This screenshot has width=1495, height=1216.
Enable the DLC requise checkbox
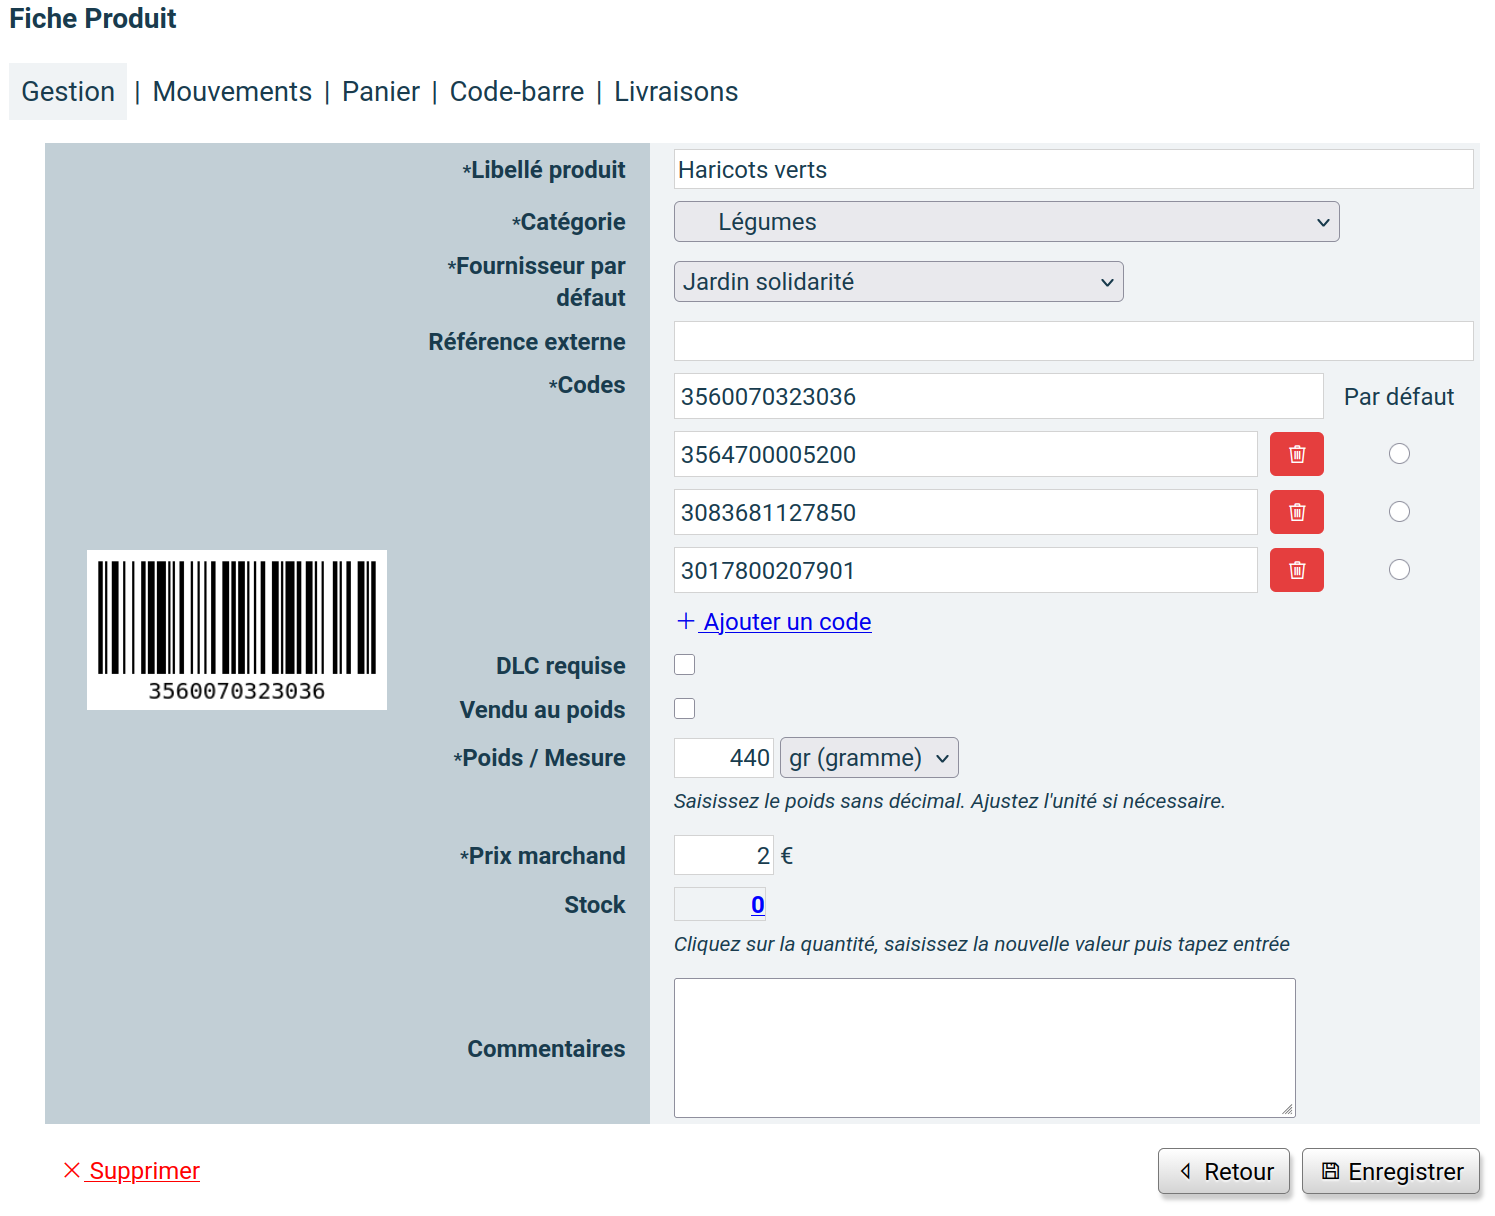[685, 665]
